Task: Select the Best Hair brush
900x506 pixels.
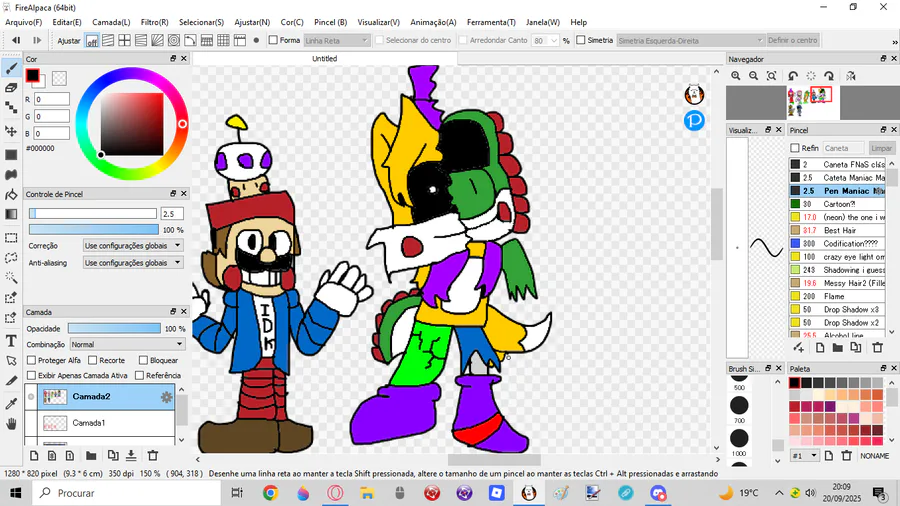Action: (837, 230)
